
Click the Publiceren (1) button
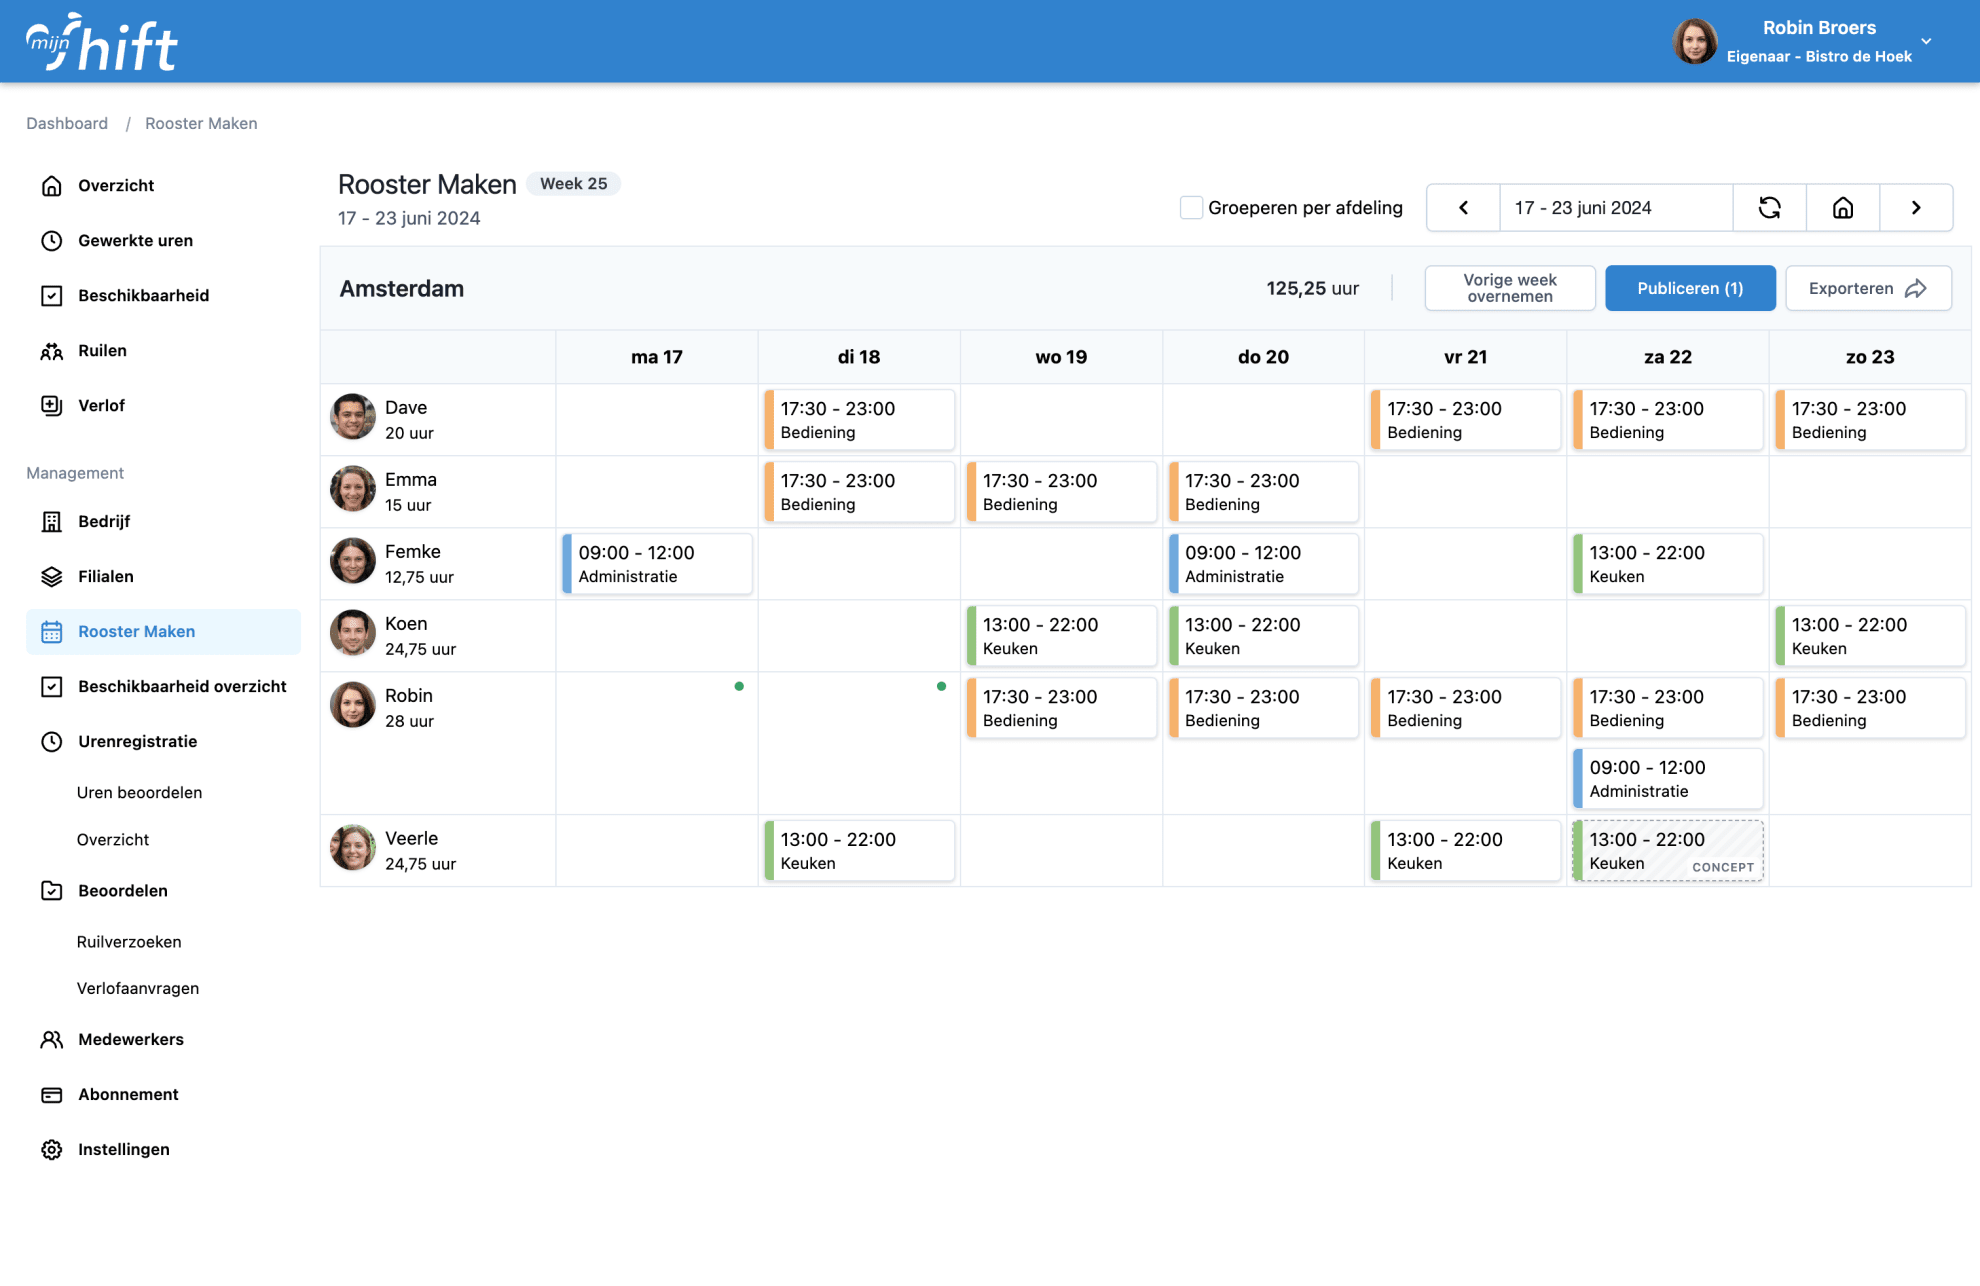[1689, 289]
